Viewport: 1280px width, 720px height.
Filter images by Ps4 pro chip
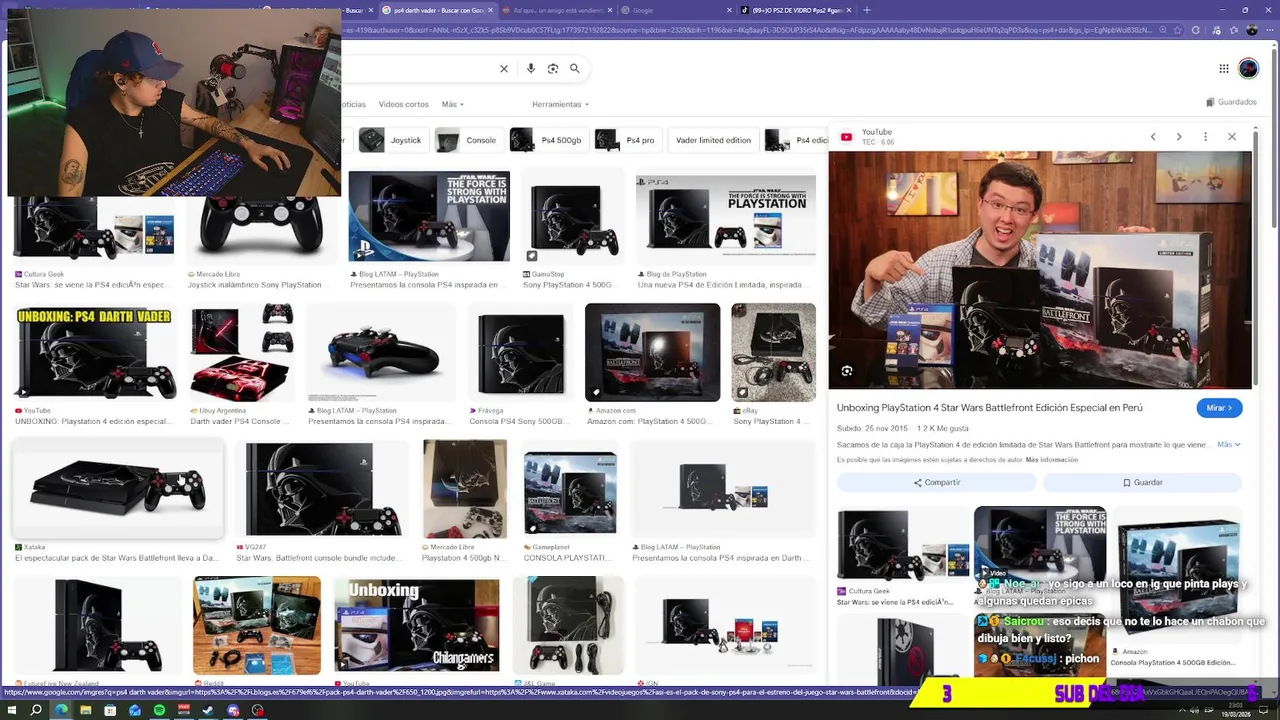(x=626, y=140)
